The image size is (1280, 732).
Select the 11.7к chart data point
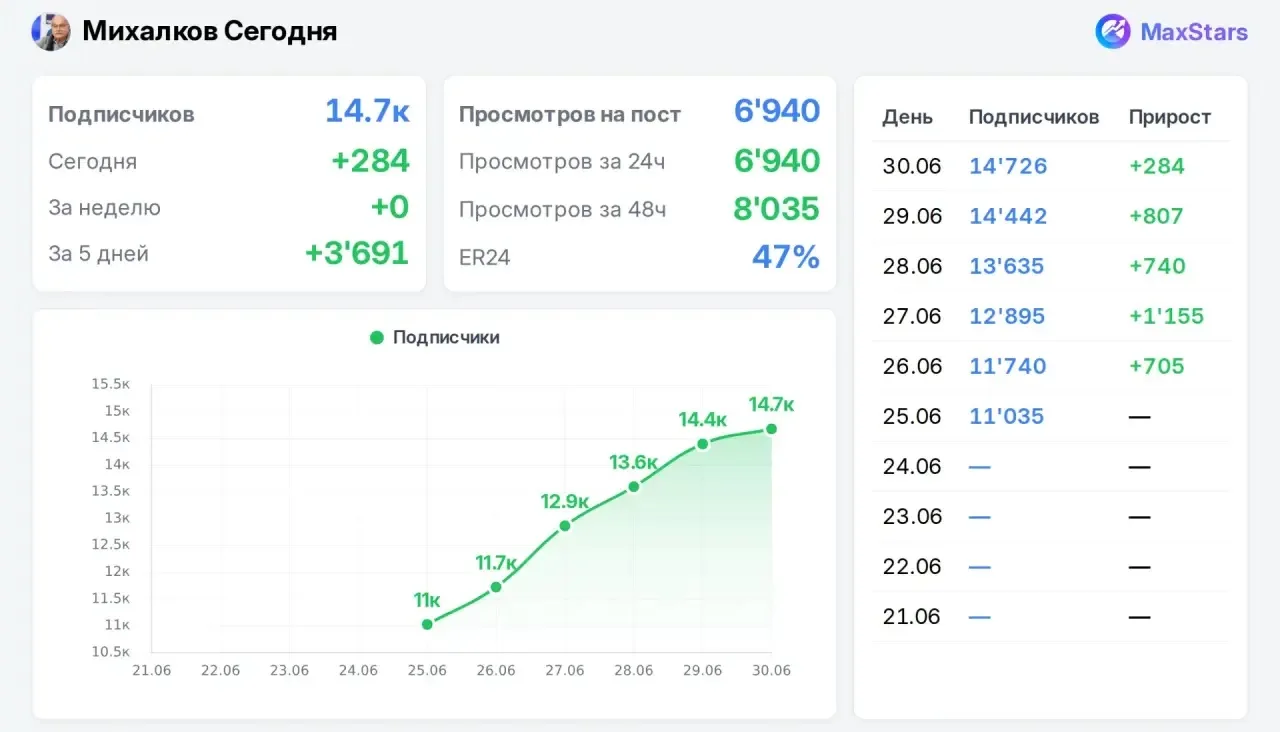pyautogui.click(x=496, y=587)
